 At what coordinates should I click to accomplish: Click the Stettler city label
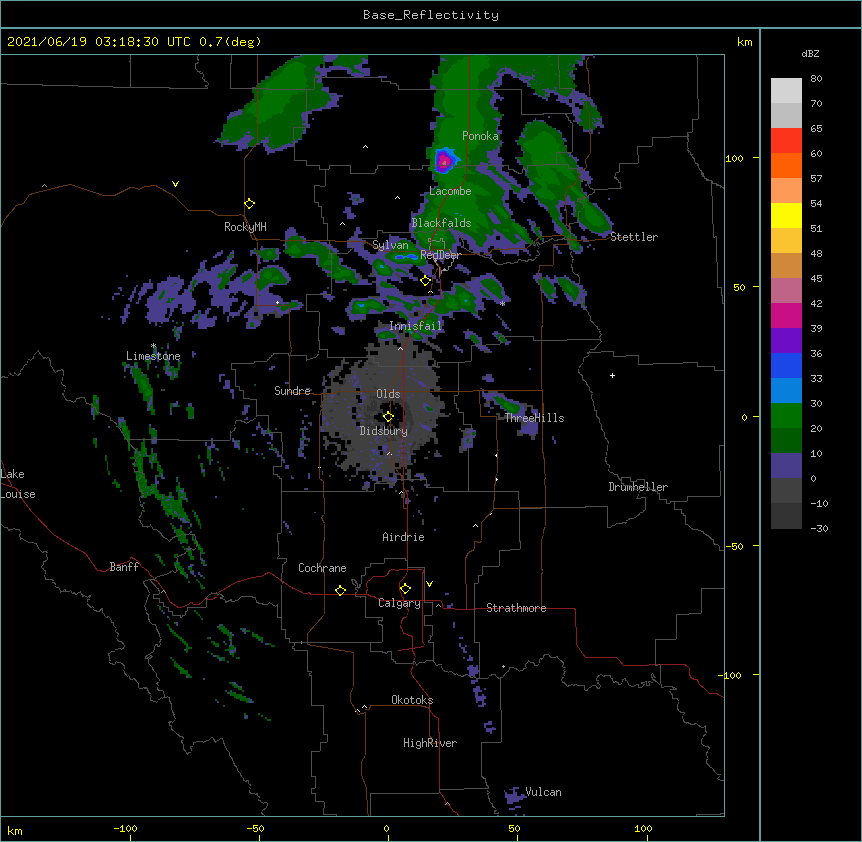634,237
